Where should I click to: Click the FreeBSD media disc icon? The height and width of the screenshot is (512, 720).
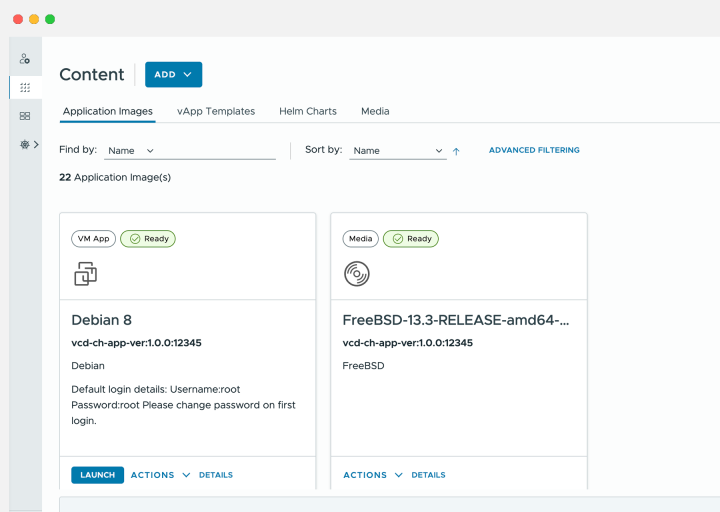tap(356, 273)
